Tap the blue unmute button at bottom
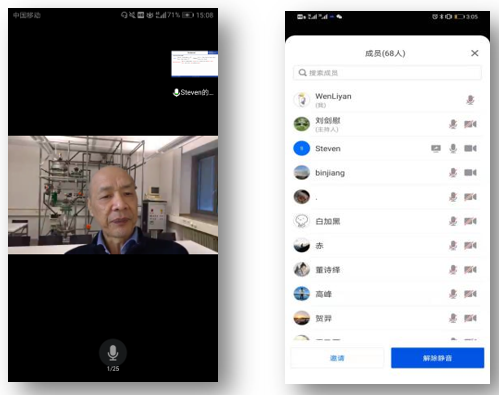Screen dimensions: 499x395 coord(437,358)
